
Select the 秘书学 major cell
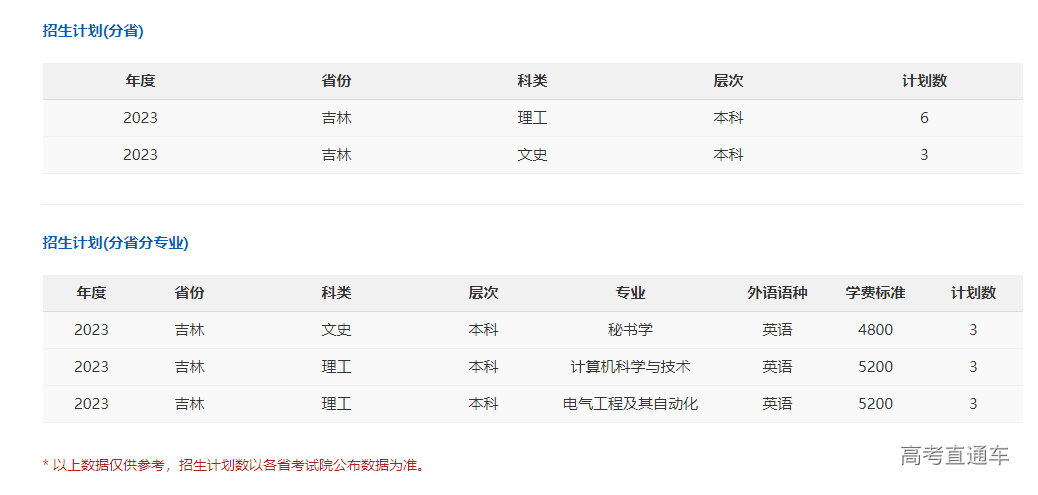click(630, 330)
